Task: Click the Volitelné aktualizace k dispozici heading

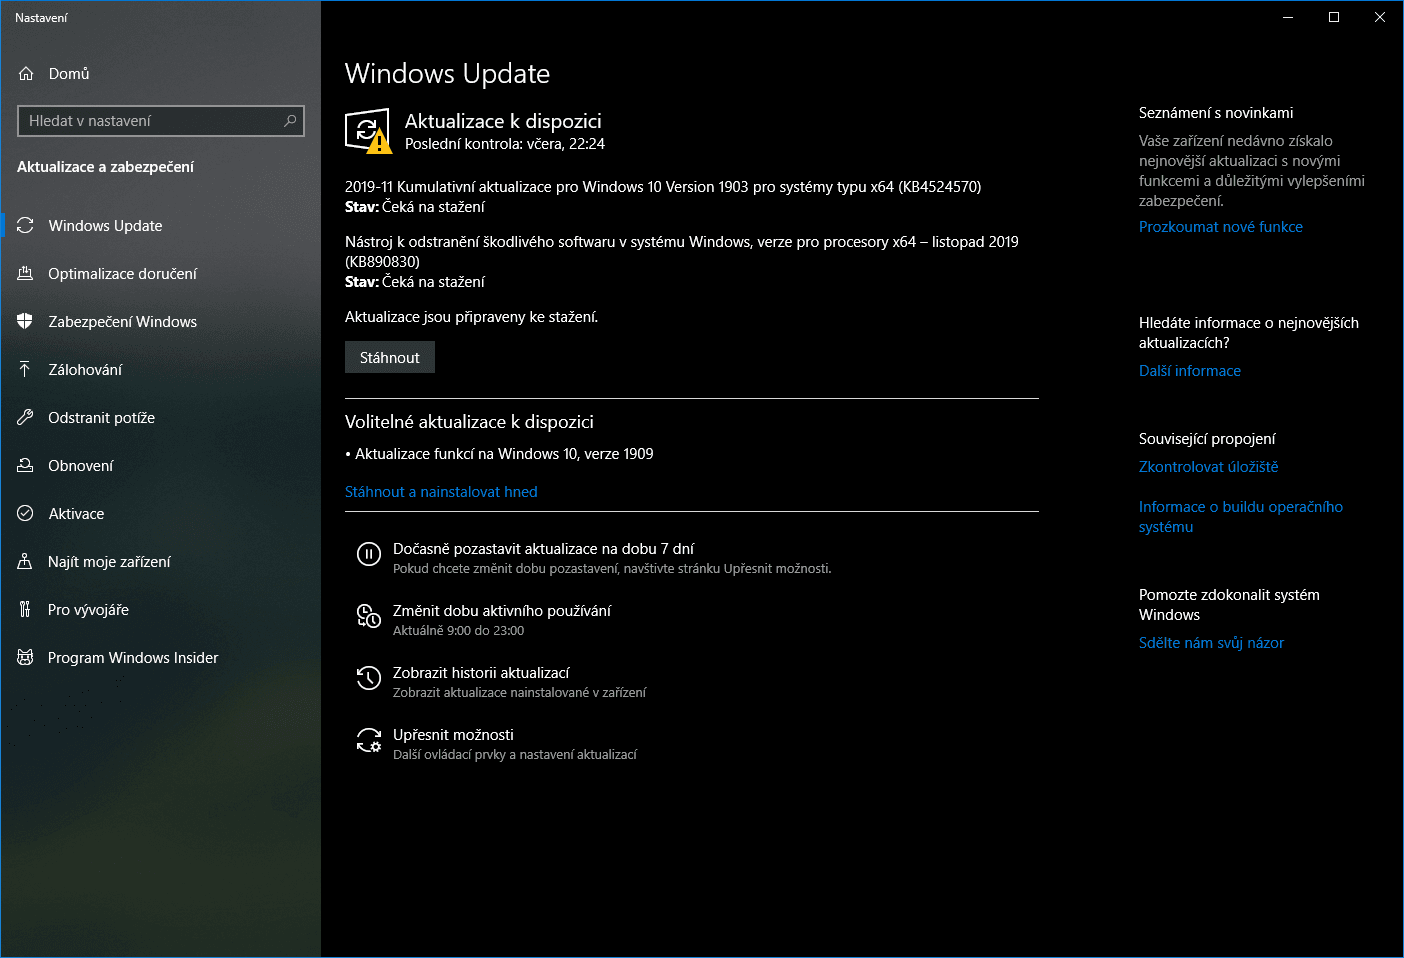Action: click(x=469, y=422)
